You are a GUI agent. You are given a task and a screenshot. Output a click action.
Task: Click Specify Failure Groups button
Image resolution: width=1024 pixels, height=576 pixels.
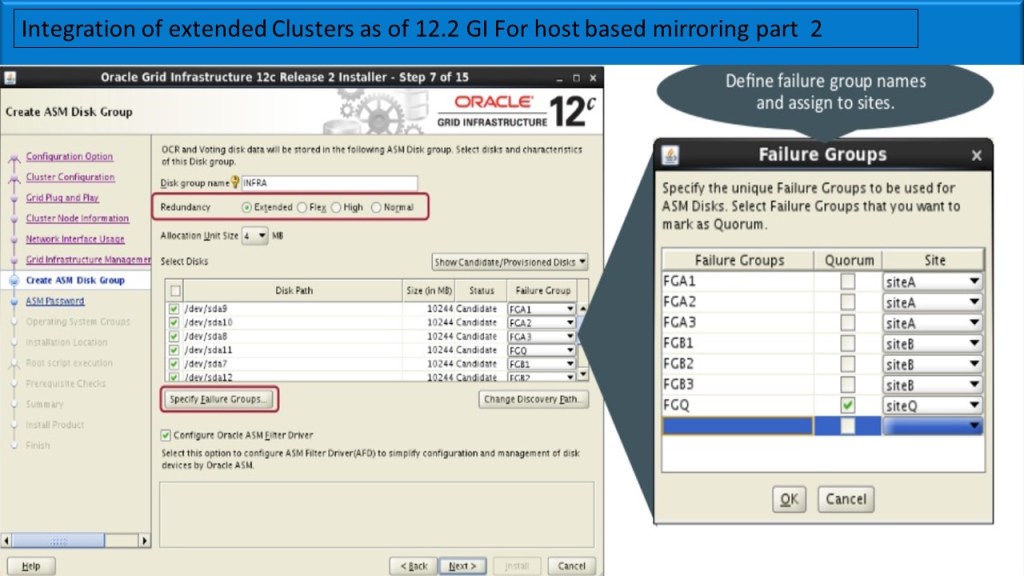(218, 399)
